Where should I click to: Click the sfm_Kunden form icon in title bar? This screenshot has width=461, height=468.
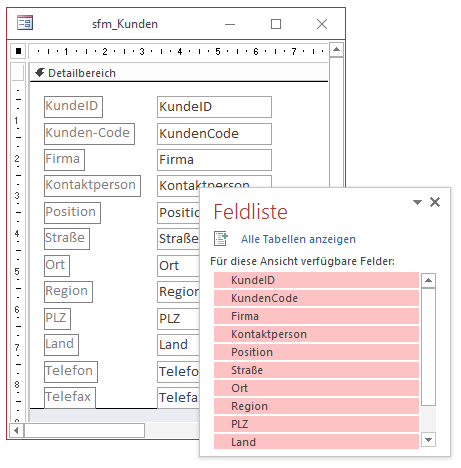coord(25,23)
